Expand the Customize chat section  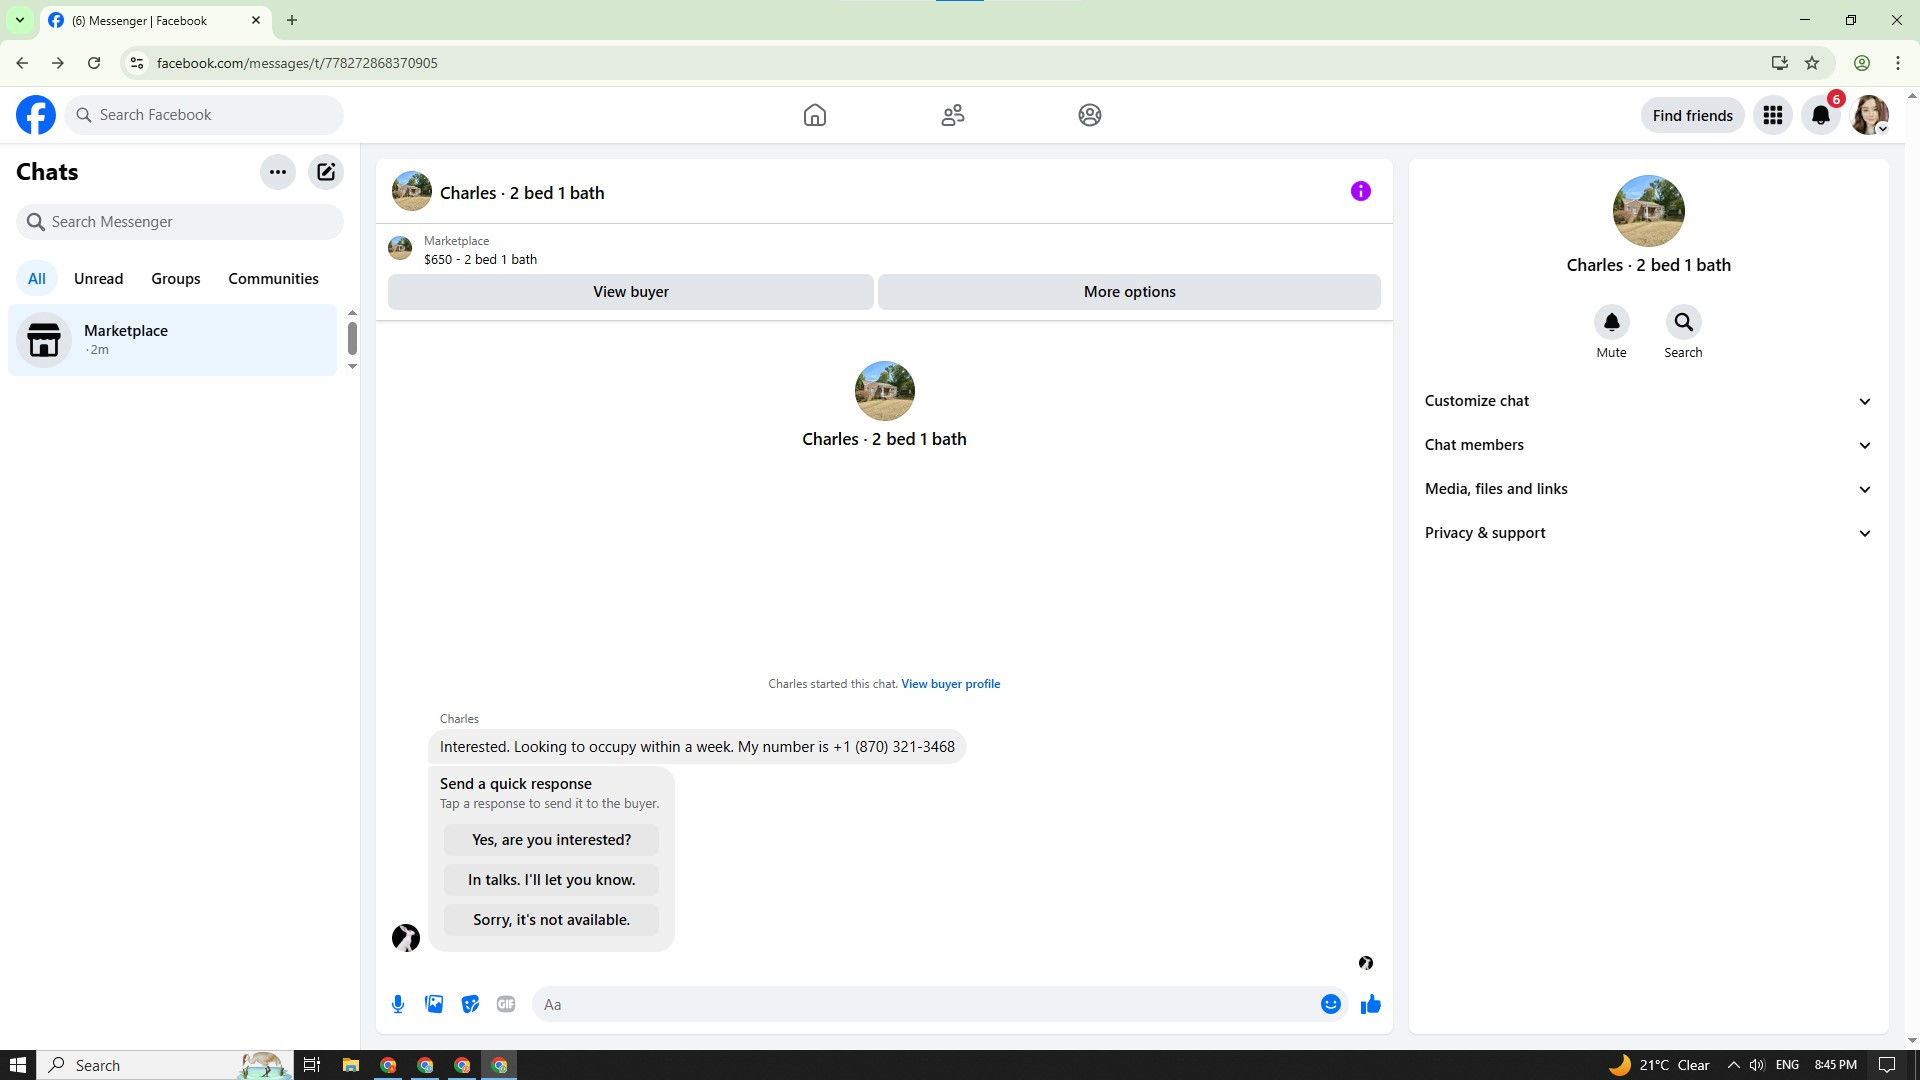coord(1648,401)
